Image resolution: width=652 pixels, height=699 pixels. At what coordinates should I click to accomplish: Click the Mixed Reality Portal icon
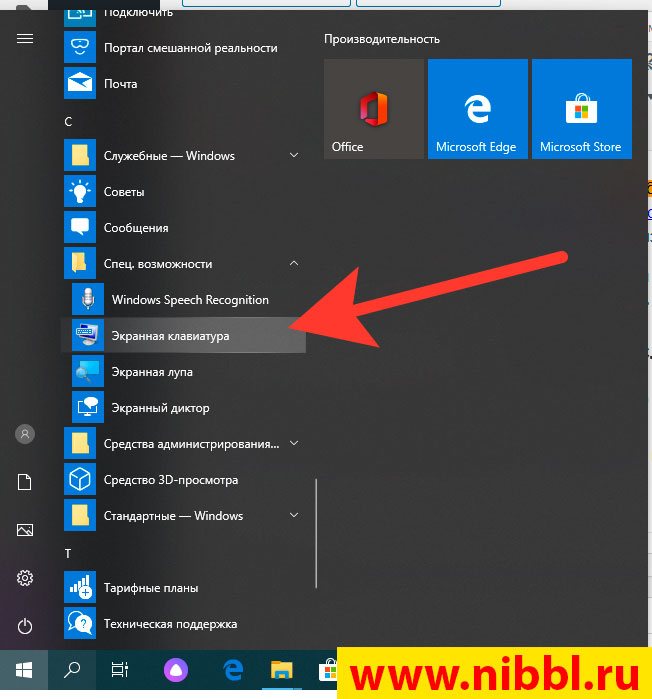pos(80,47)
